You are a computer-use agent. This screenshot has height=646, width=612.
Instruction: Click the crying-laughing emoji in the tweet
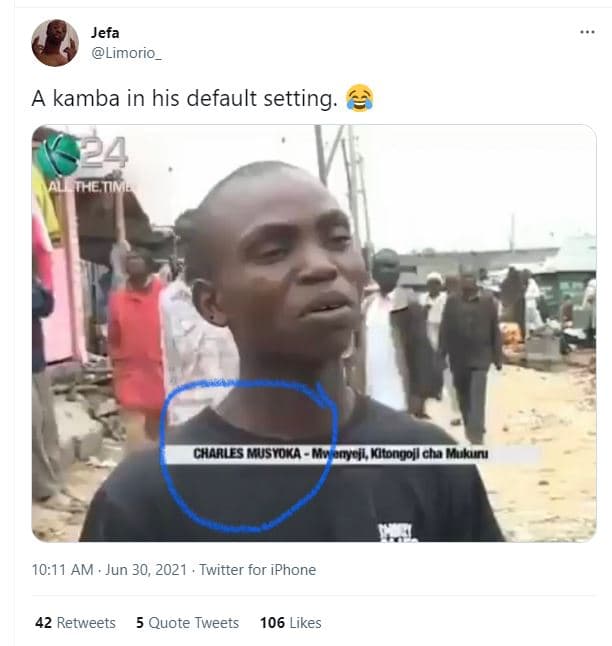[359, 99]
